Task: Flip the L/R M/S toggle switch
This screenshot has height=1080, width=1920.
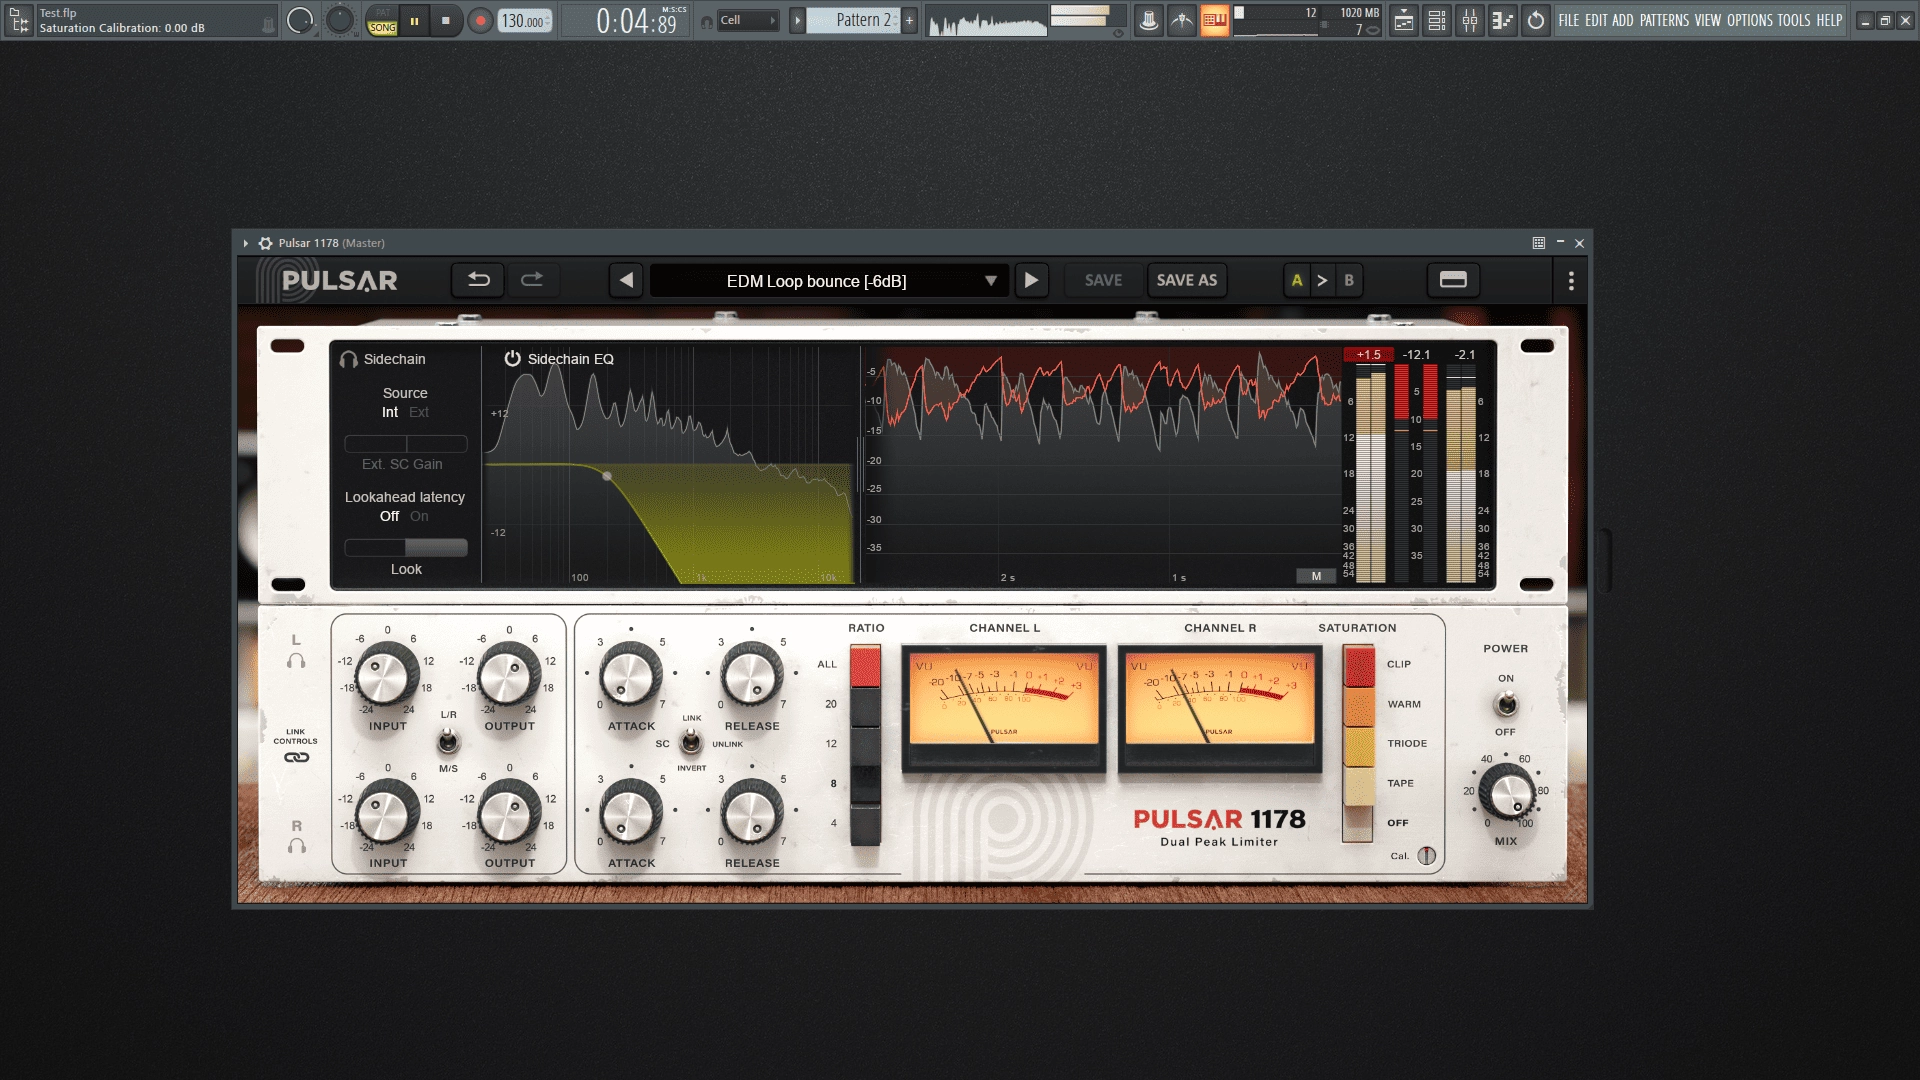Action: [448, 741]
